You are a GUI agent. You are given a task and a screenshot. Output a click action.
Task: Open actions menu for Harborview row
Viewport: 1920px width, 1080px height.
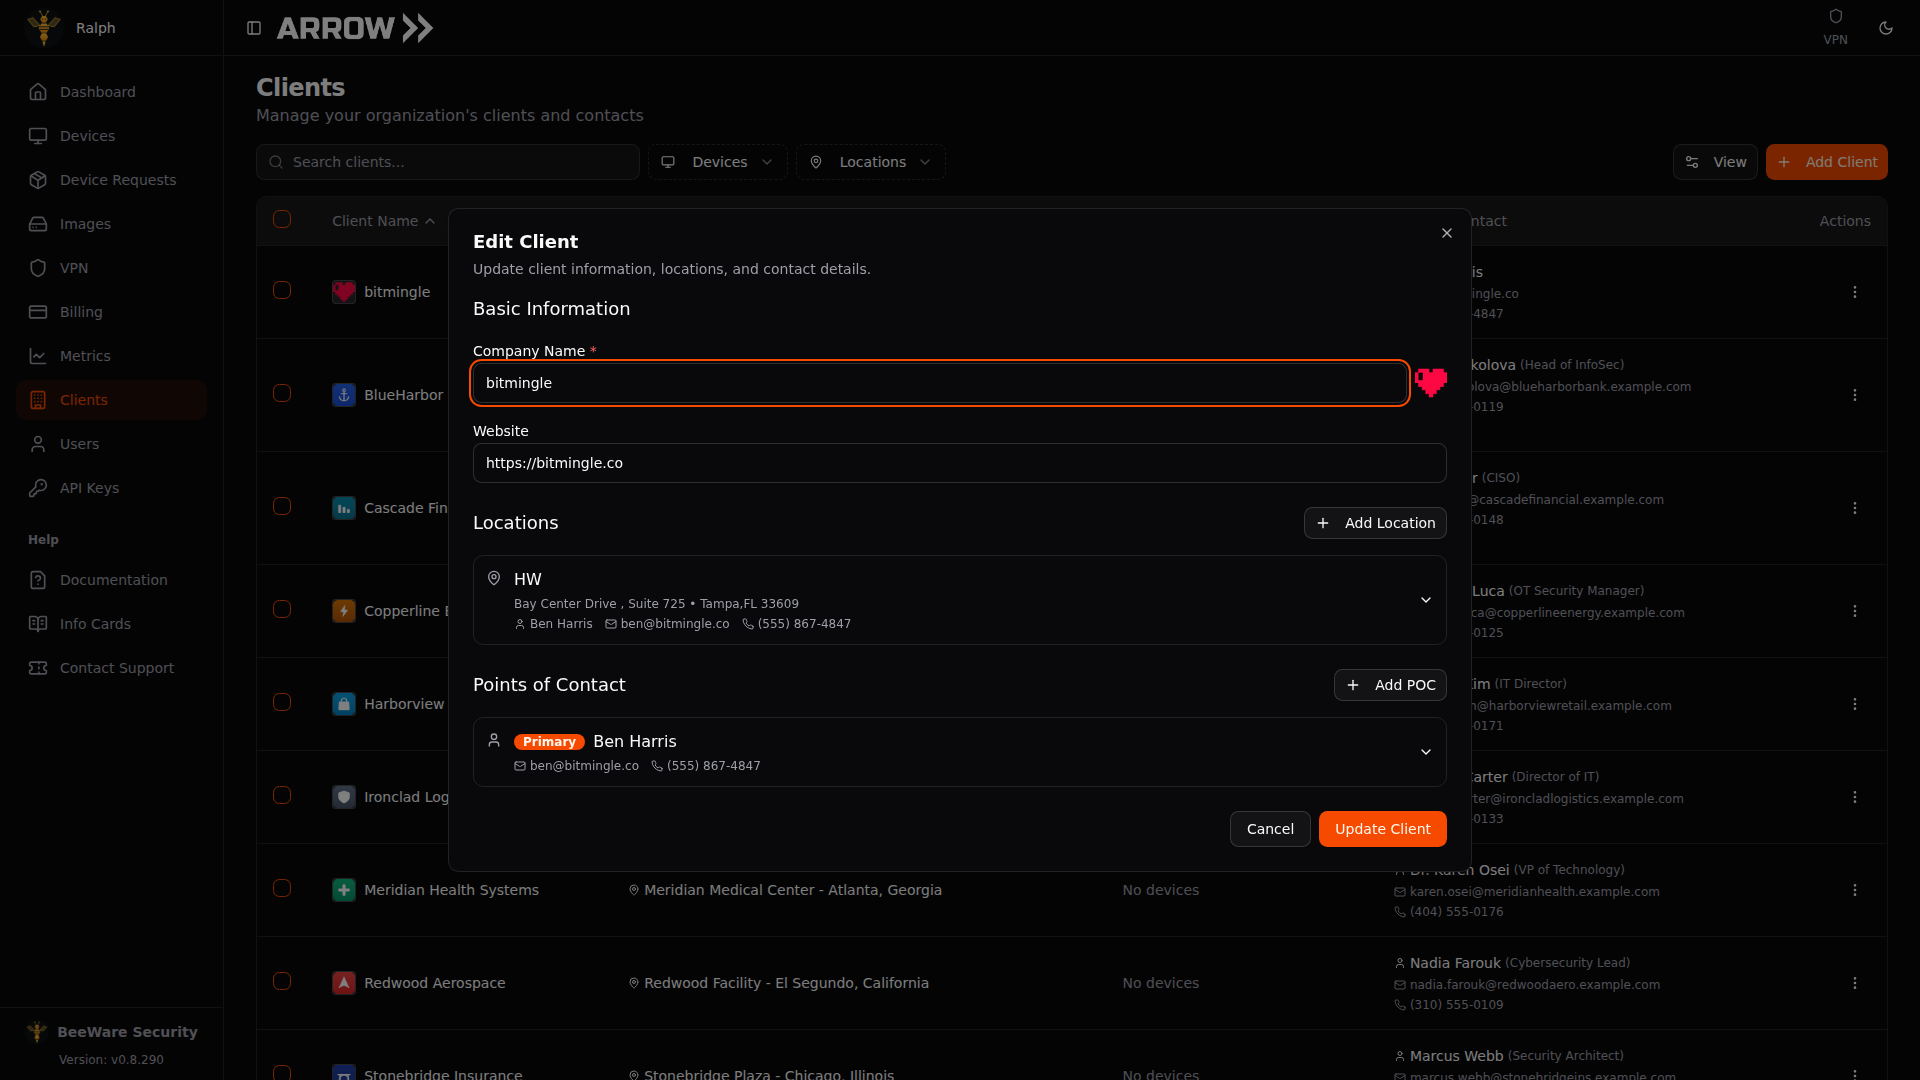(1854, 704)
